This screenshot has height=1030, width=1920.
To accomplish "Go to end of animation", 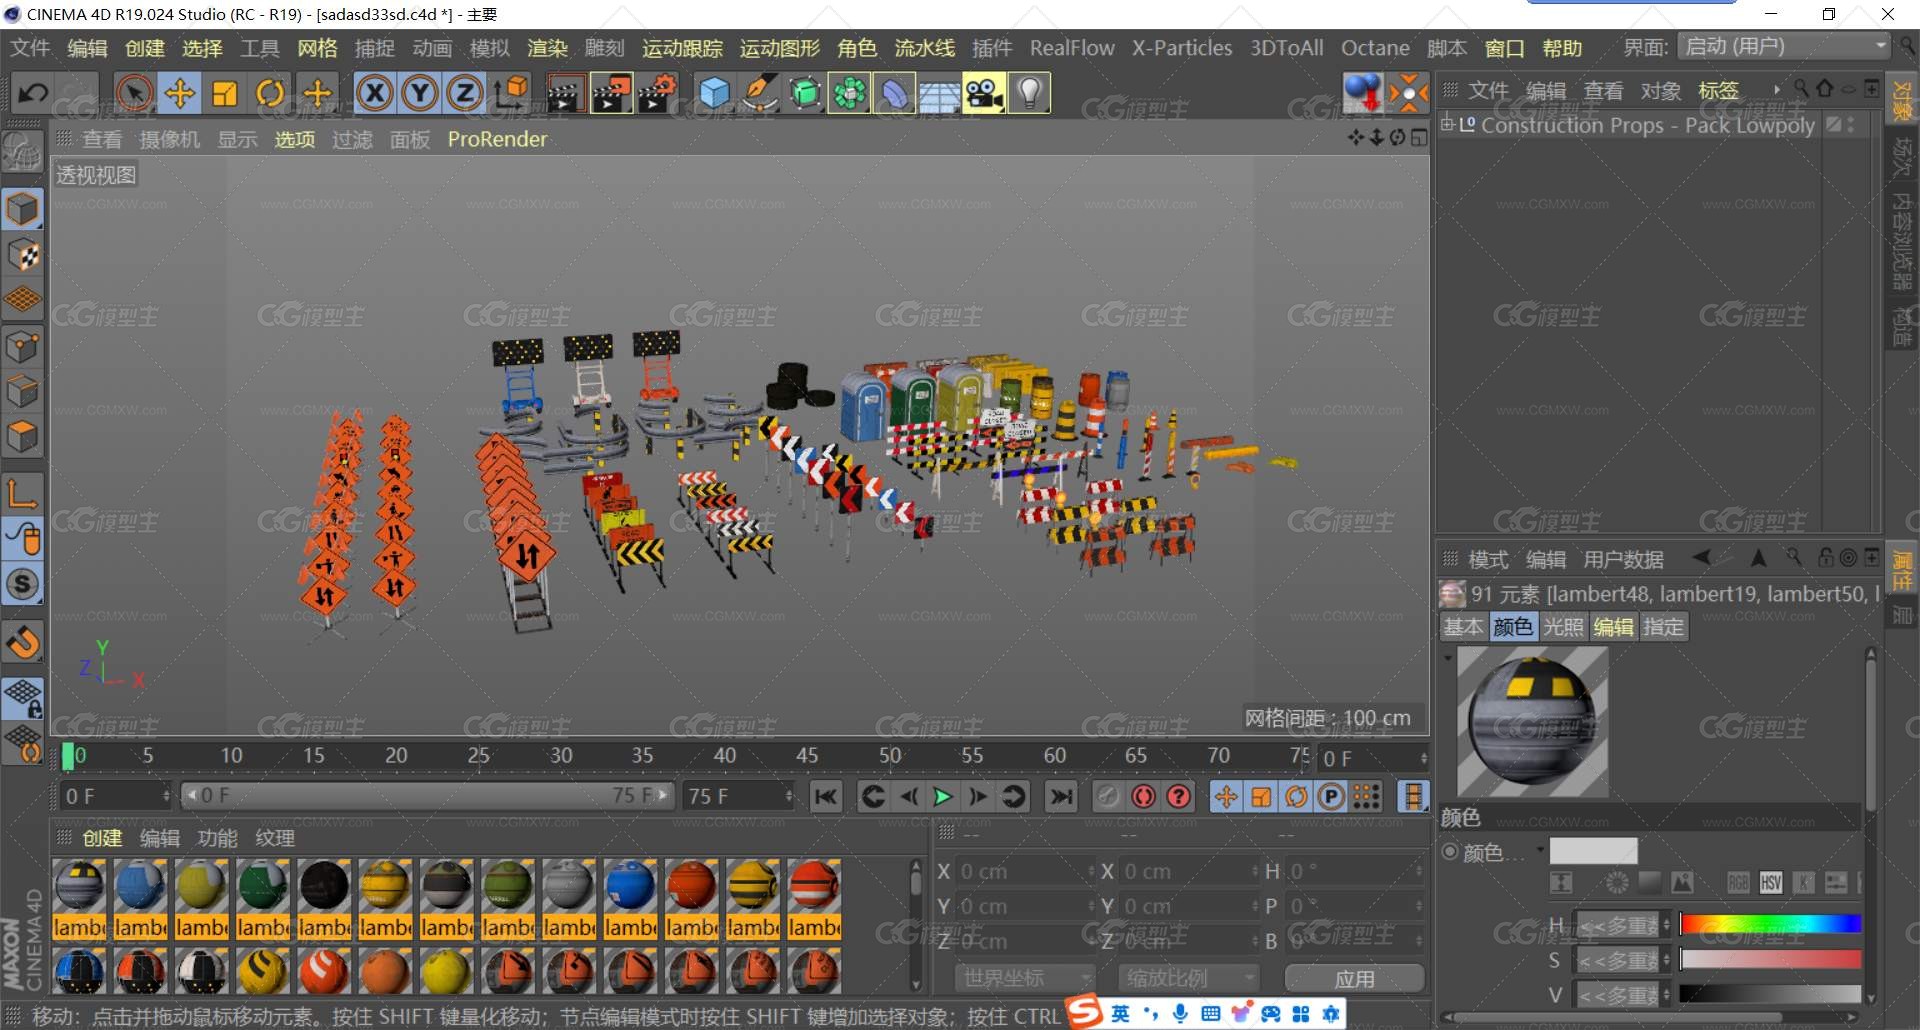I will pos(1061,796).
